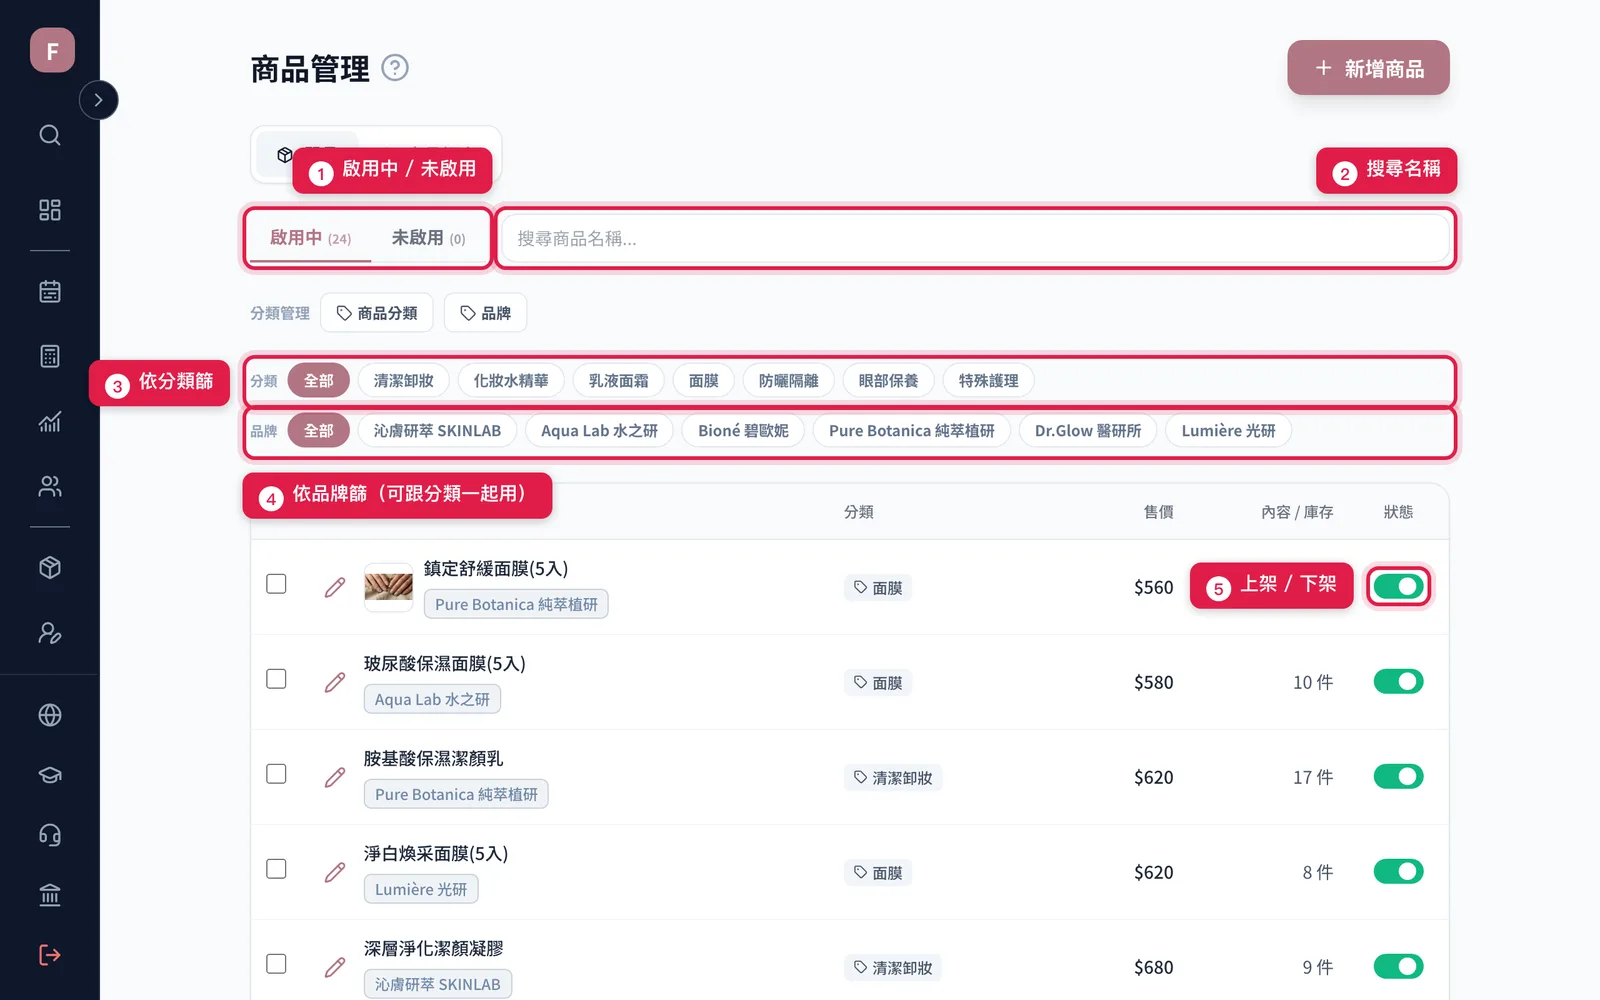The width and height of the screenshot is (1600, 1000).
Task: Filter by category 化妝水精華
Action: [x=511, y=381]
